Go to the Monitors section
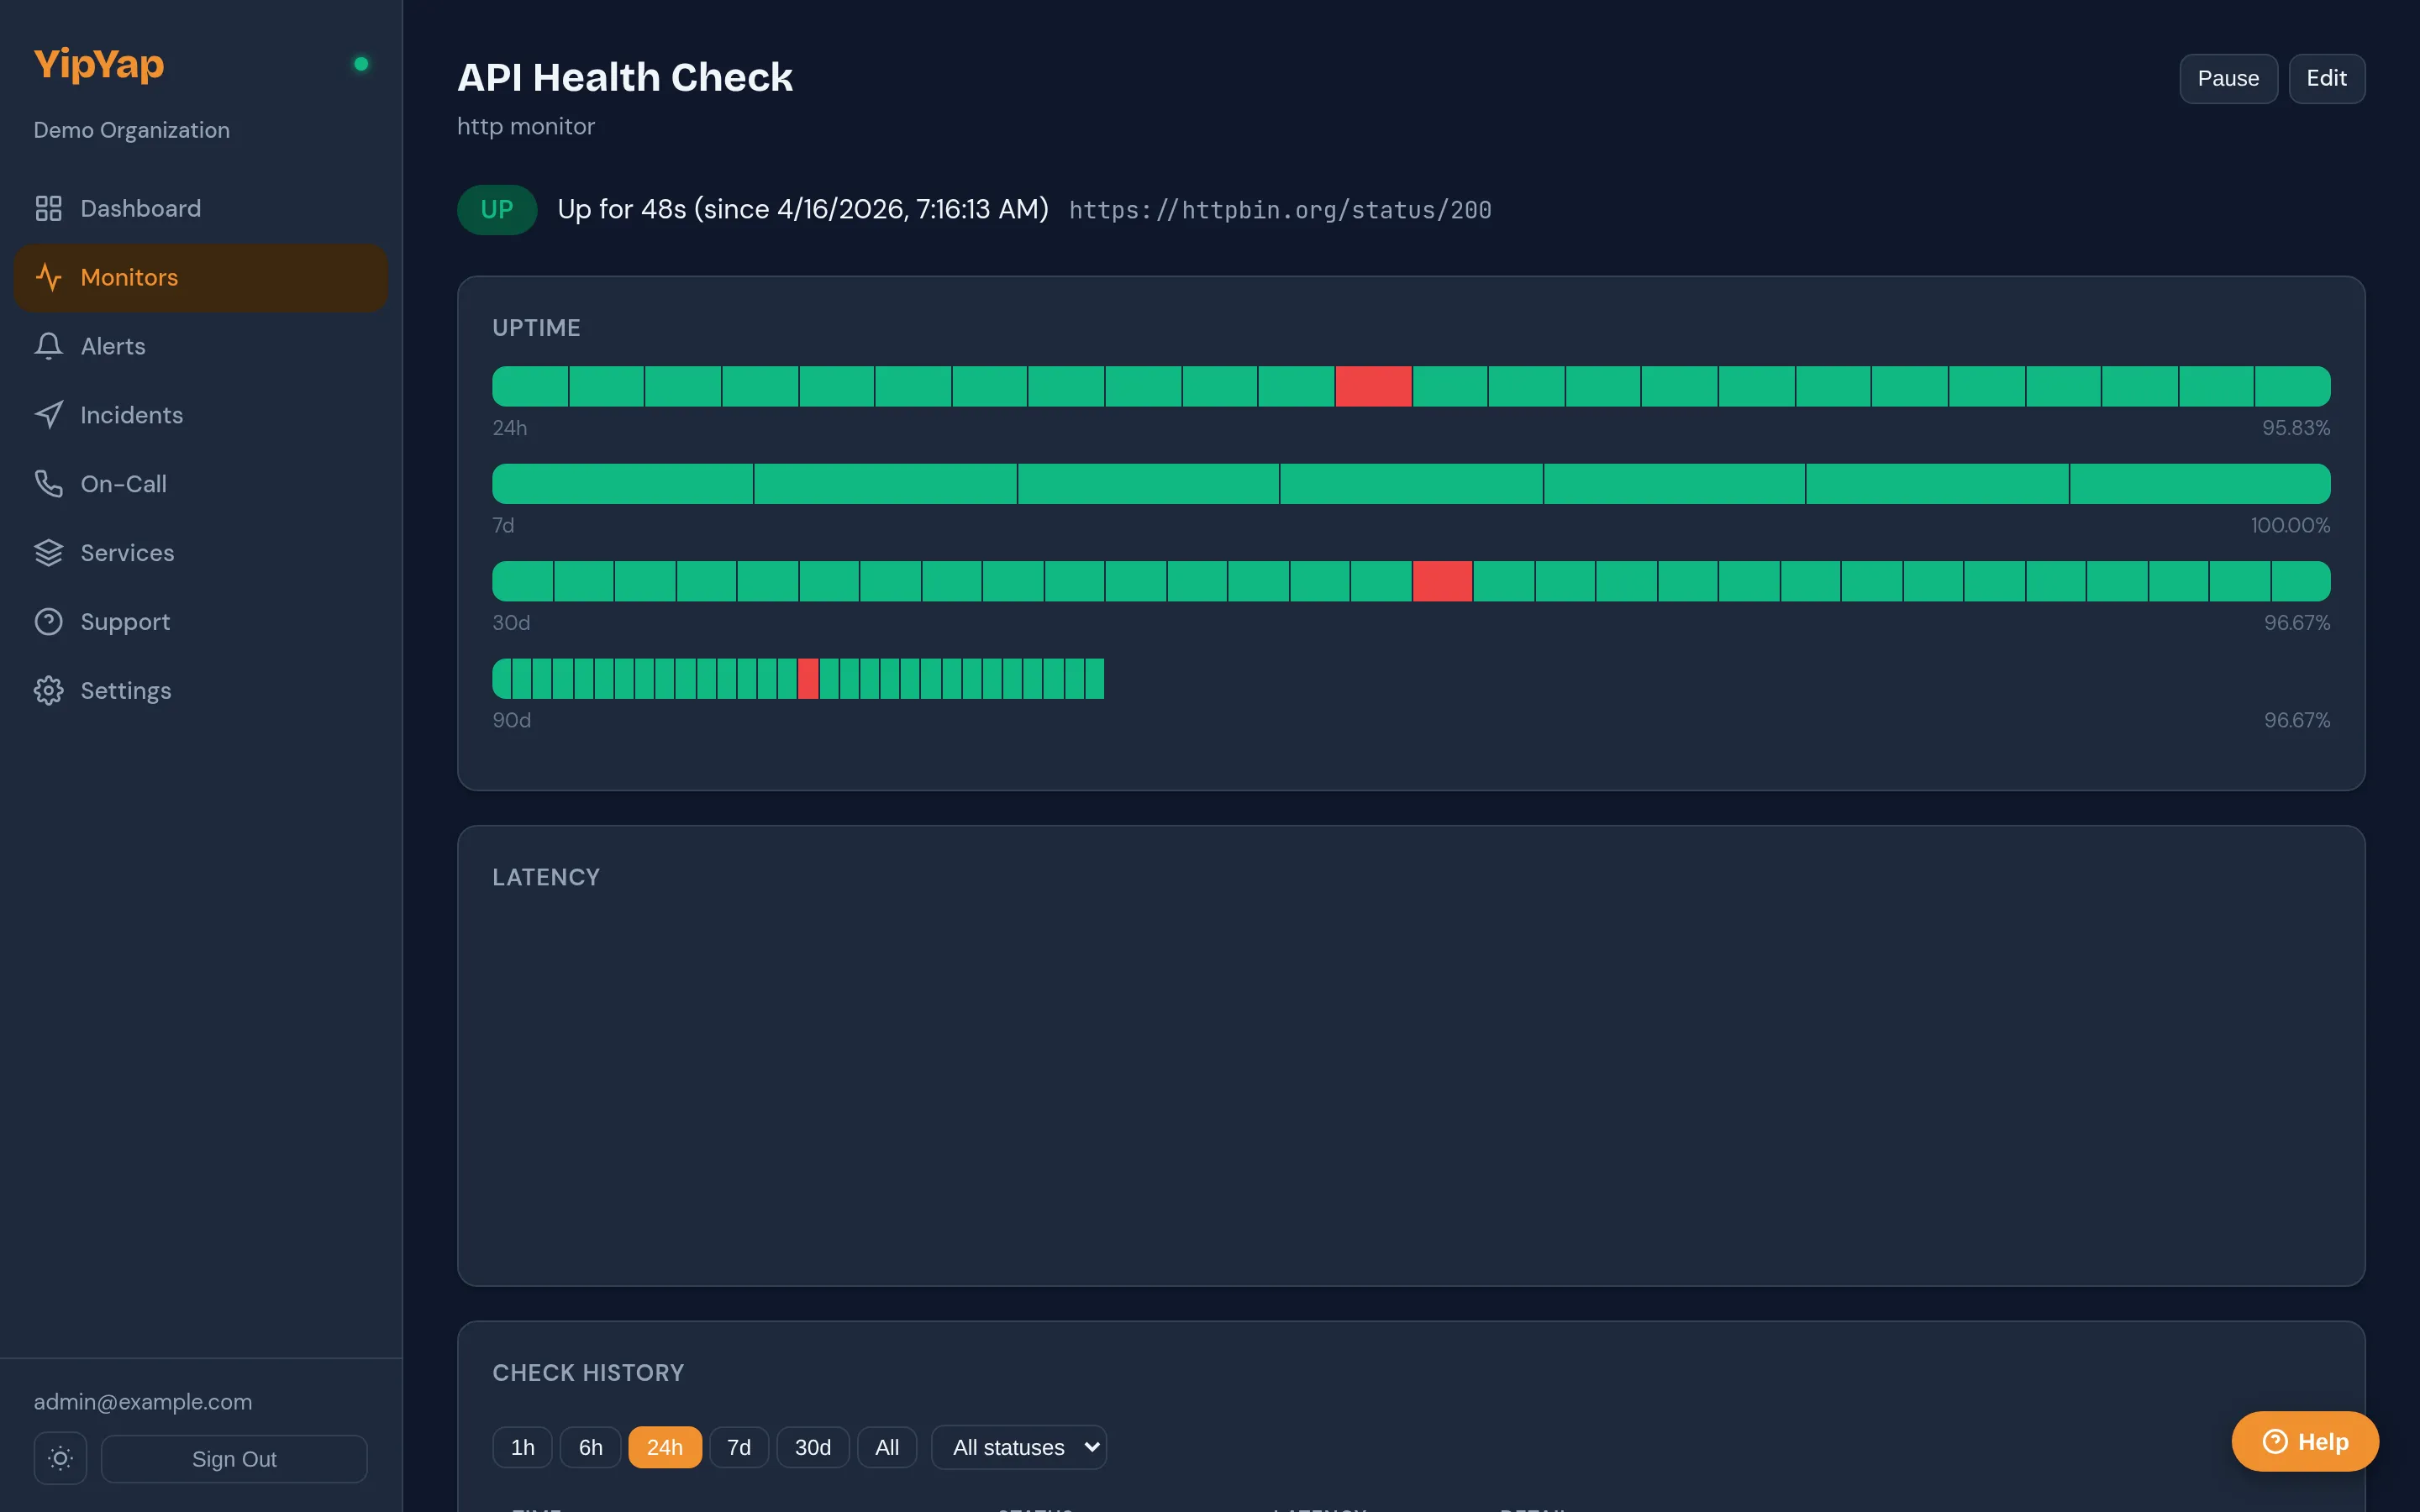This screenshot has height=1512, width=2420. pyautogui.click(x=129, y=277)
